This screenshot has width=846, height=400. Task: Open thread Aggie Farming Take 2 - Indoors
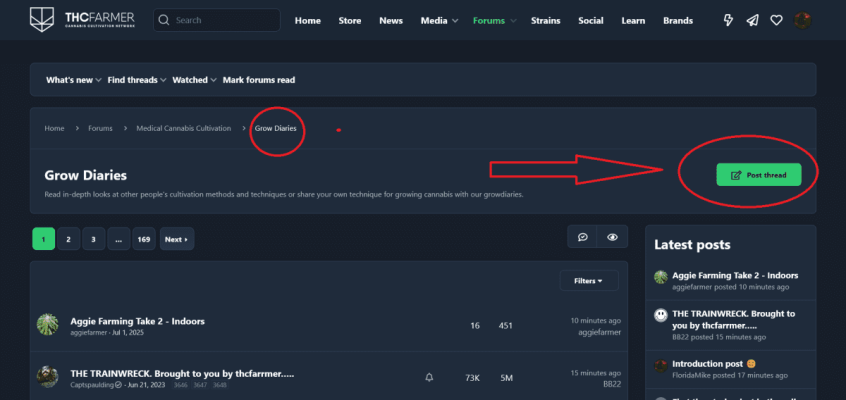click(138, 321)
